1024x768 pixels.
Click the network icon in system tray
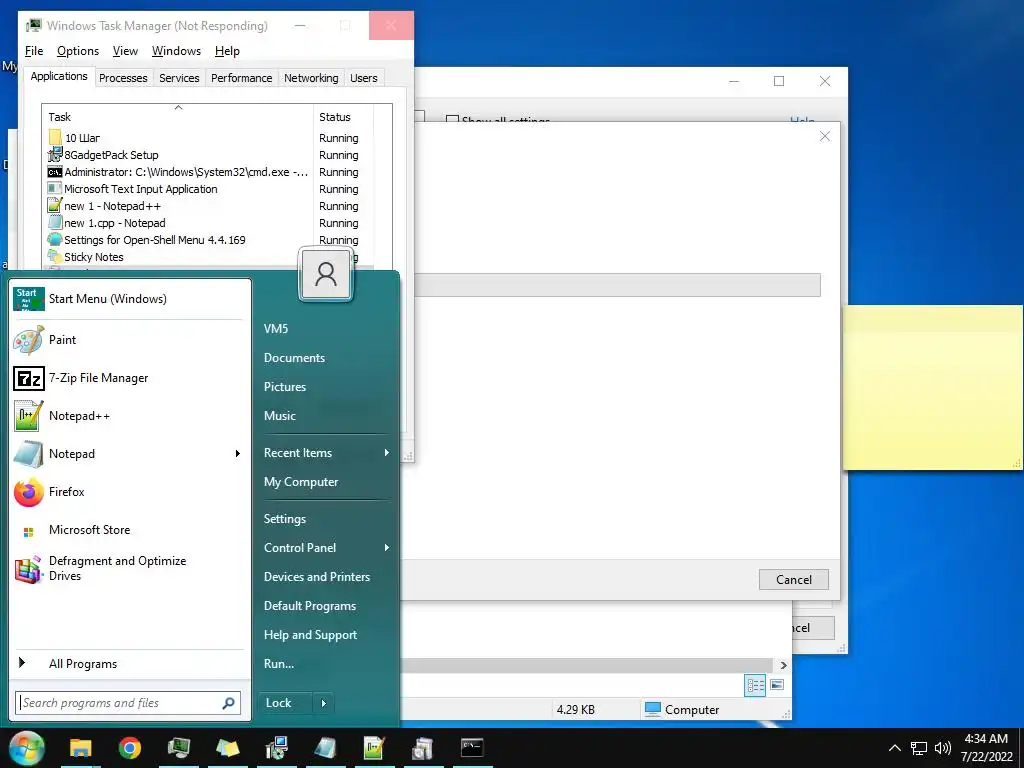(x=919, y=748)
